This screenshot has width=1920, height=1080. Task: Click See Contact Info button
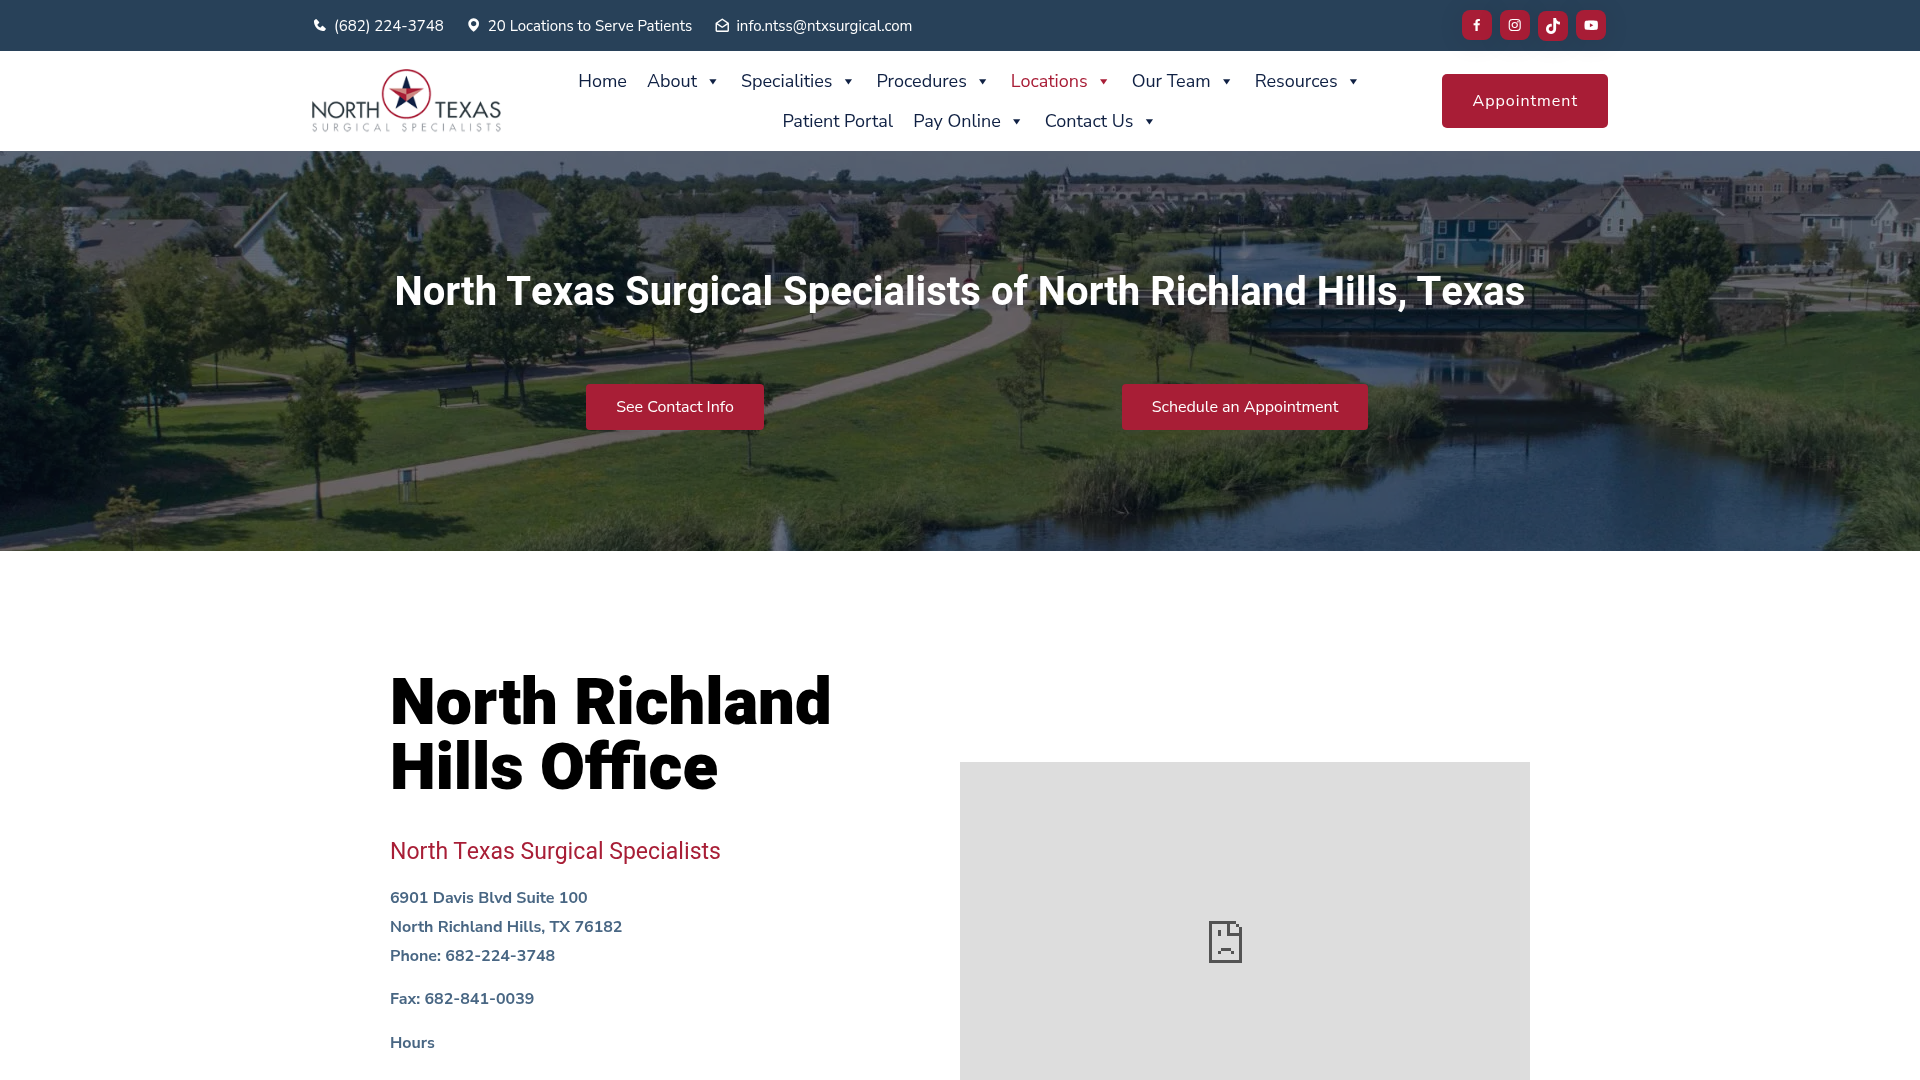tap(674, 406)
